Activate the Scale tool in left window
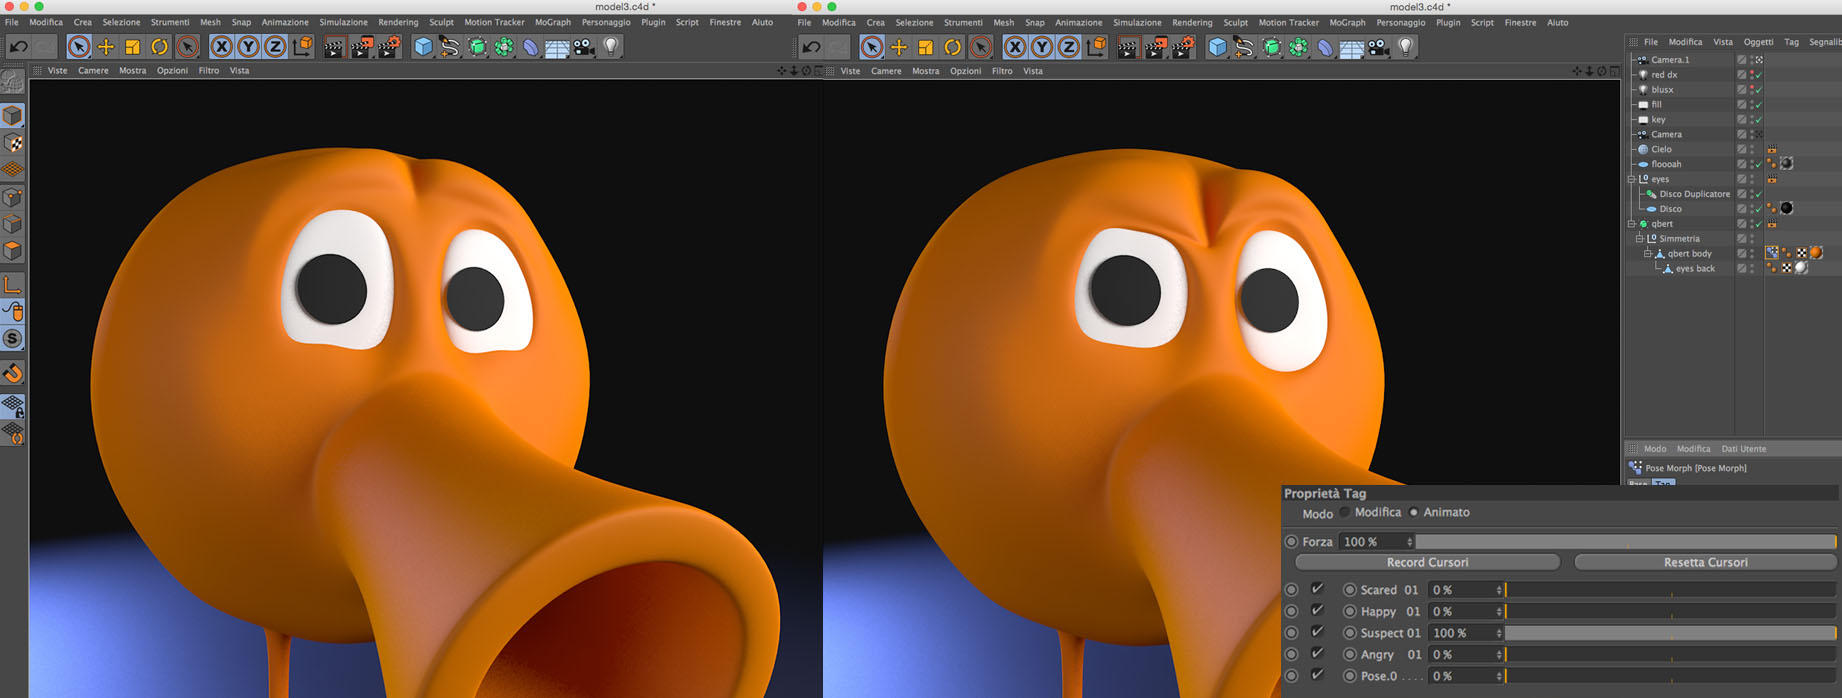Screen dimensions: 1842x698 point(132,46)
